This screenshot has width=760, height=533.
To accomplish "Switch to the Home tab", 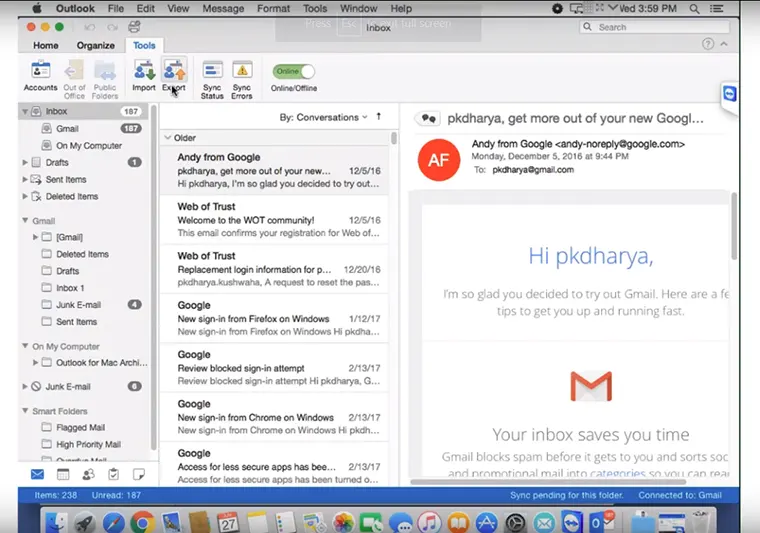I will (x=46, y=46).
